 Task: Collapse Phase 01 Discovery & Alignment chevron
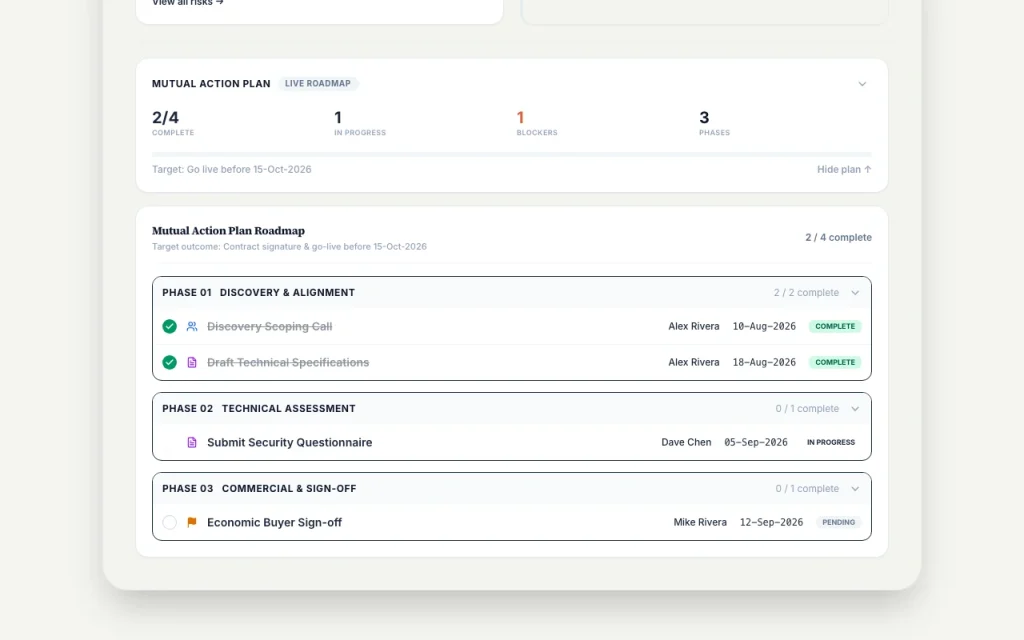tap(855, 293)
